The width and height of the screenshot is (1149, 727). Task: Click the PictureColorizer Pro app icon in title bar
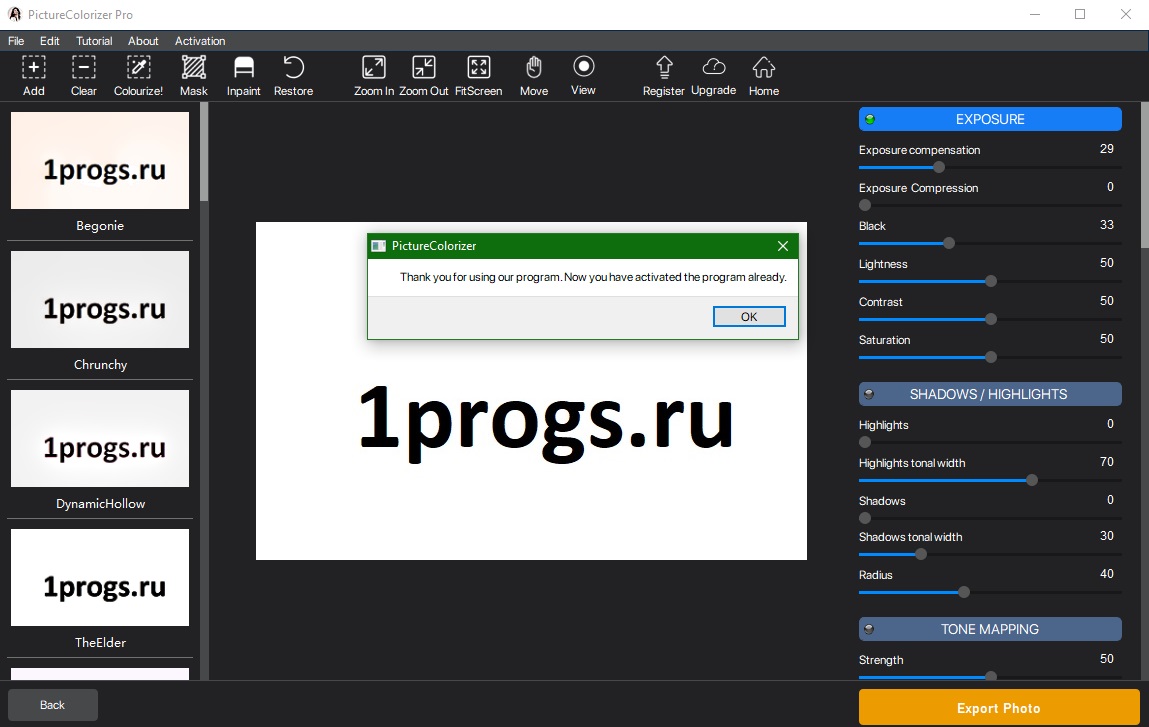[x=15, y=14]
